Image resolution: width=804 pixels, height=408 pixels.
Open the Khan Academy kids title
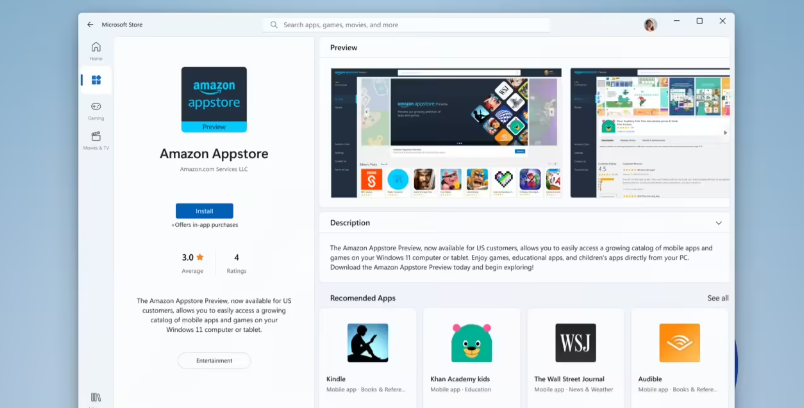(460, 379)
